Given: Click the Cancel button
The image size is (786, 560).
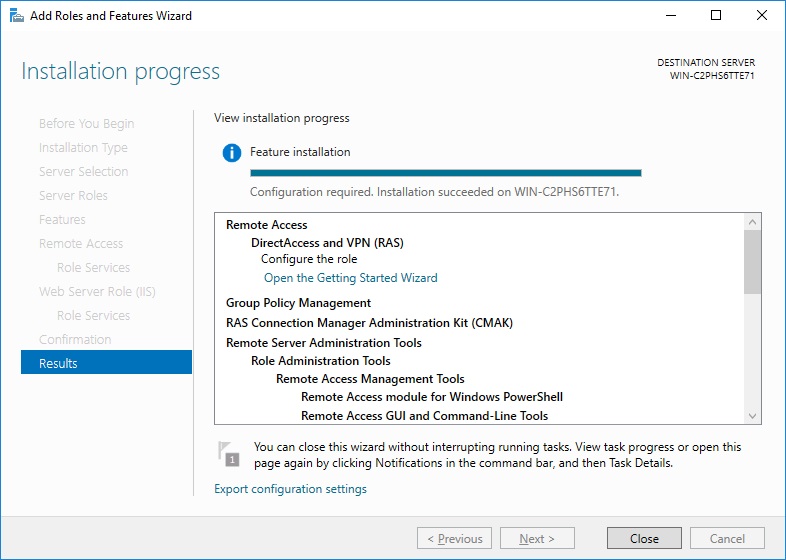Looking at the screenshot, I should (x=727, y=539).
